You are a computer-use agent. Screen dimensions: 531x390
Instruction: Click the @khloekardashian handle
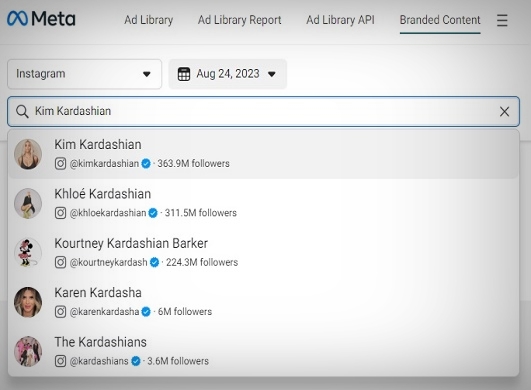108,213
